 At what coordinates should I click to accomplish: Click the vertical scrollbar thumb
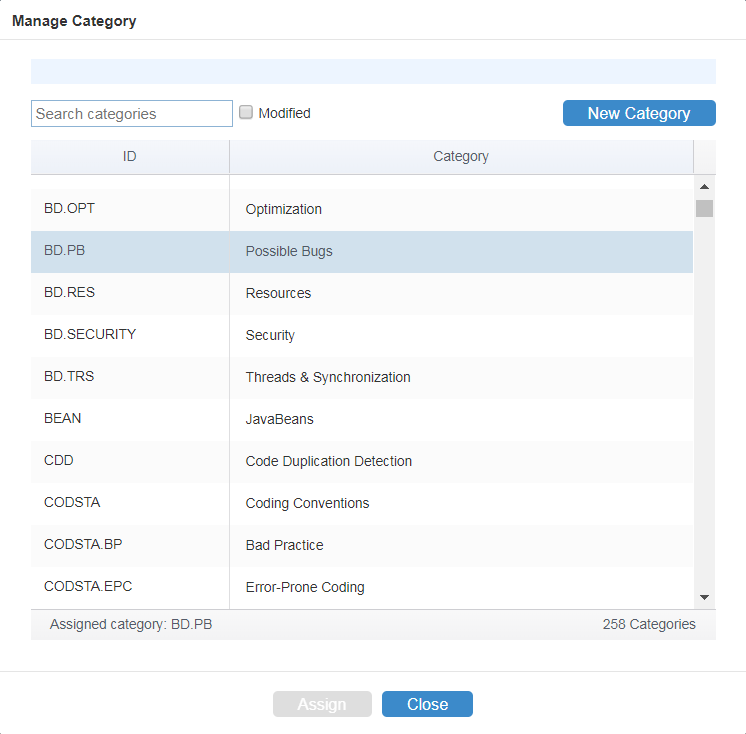(x=704, y=208)
